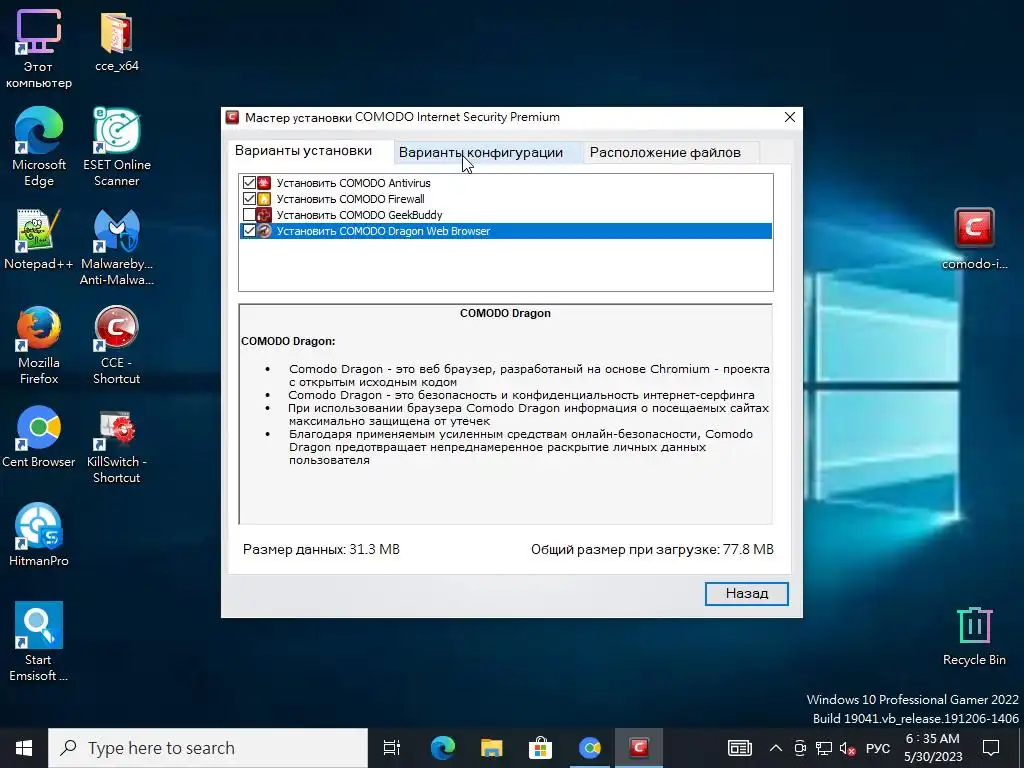
Task: Select the Установить COMODO Firewall row text
Action: [350, 199]
